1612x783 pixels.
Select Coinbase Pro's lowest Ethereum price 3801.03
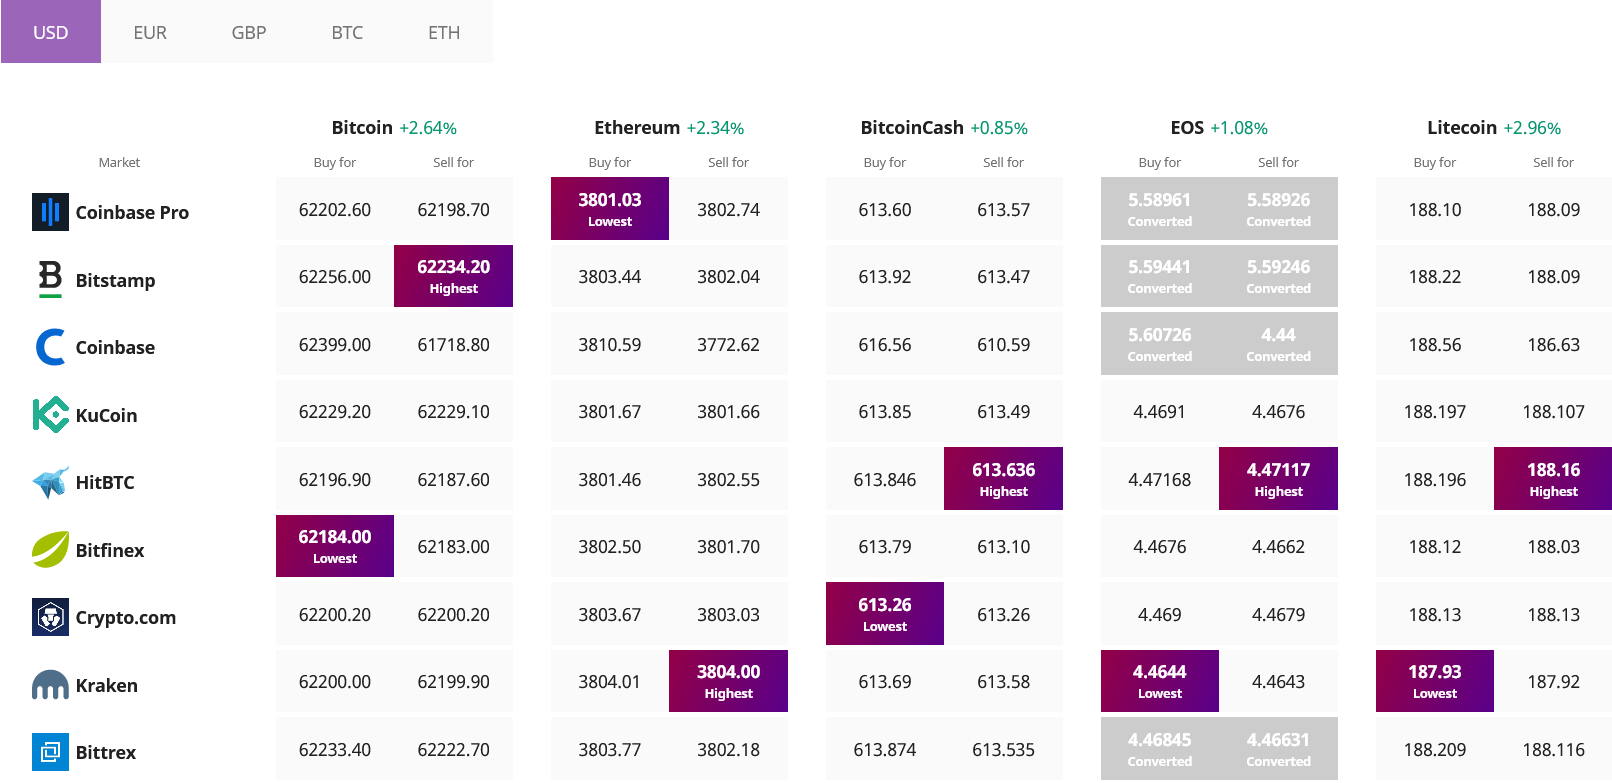(610, 209)
